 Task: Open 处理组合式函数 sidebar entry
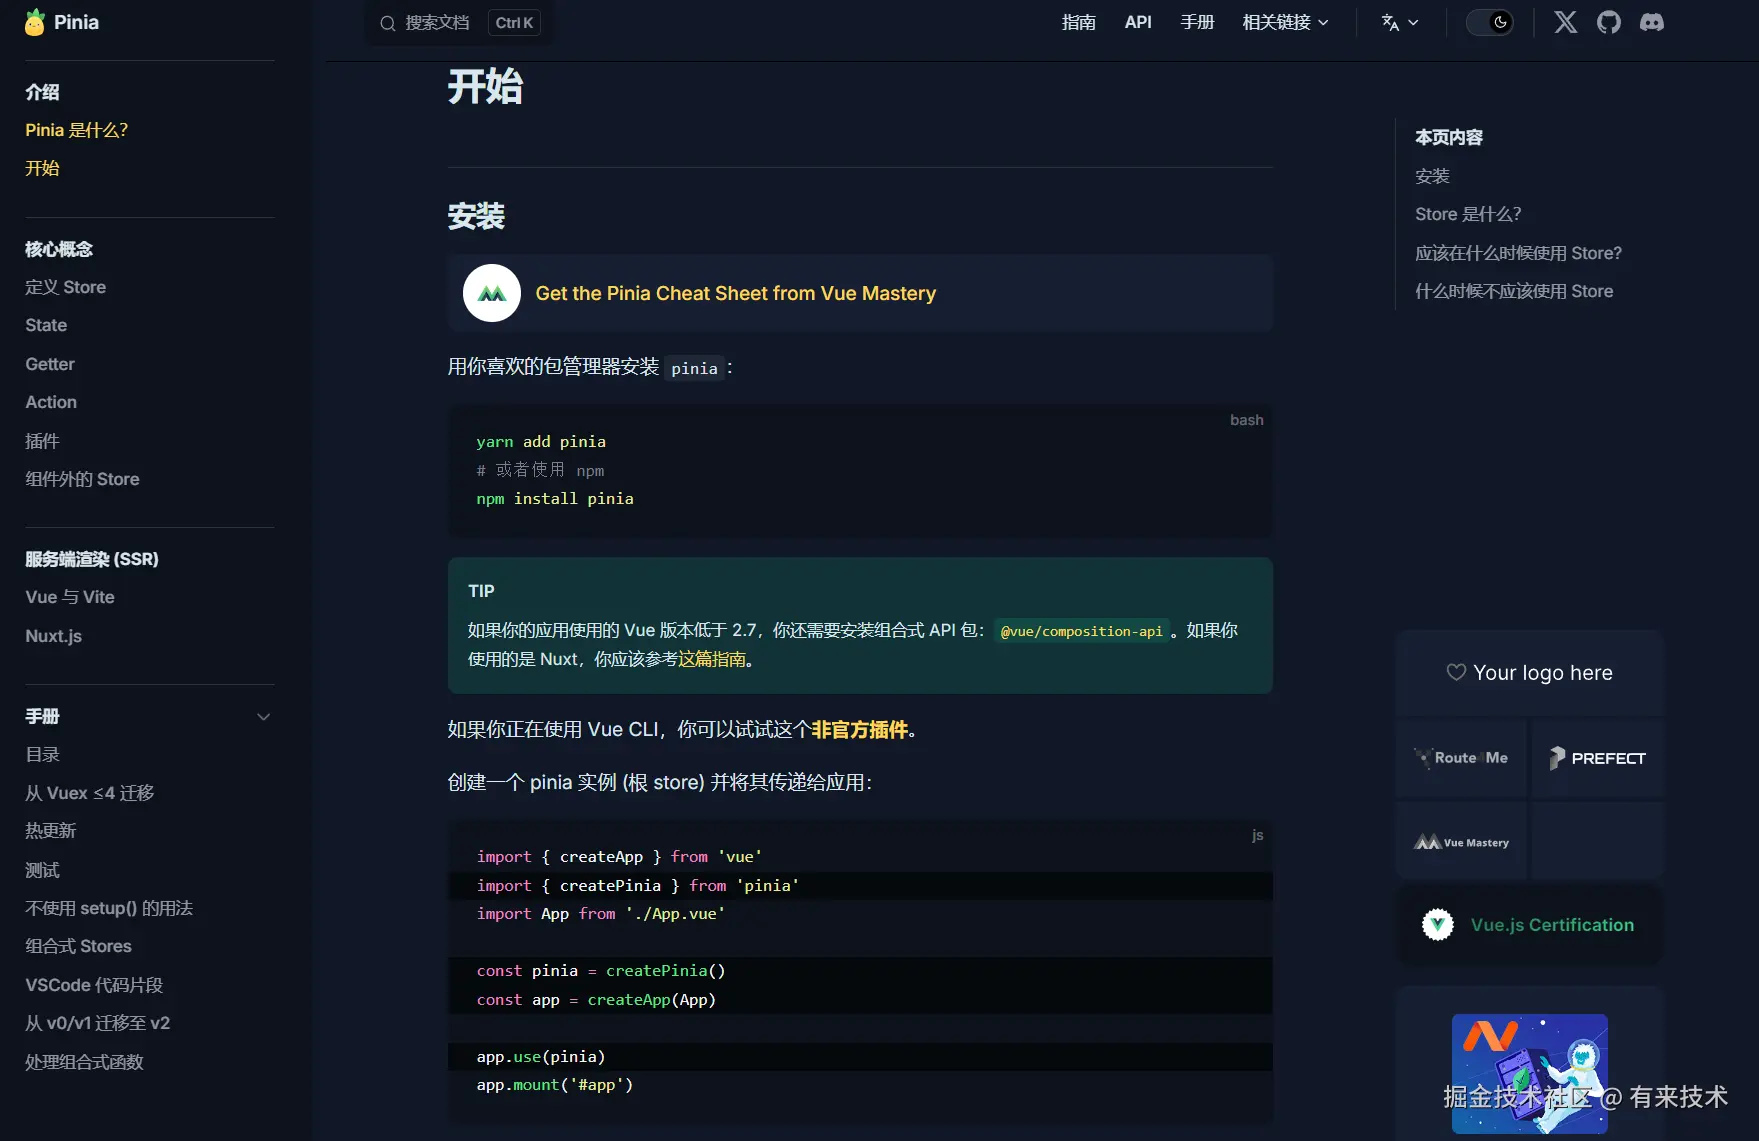pyautogui.click(x=85, y=1062)
